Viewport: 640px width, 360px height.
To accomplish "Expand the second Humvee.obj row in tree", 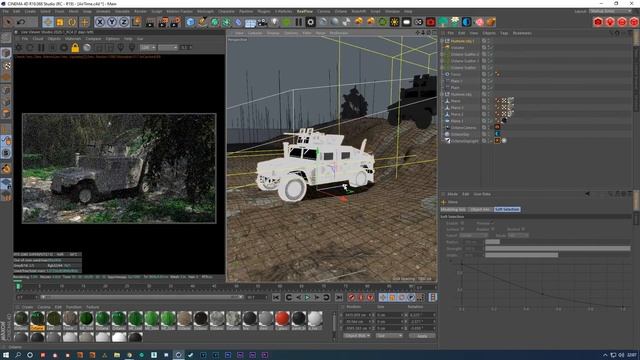I will [442, 94].
